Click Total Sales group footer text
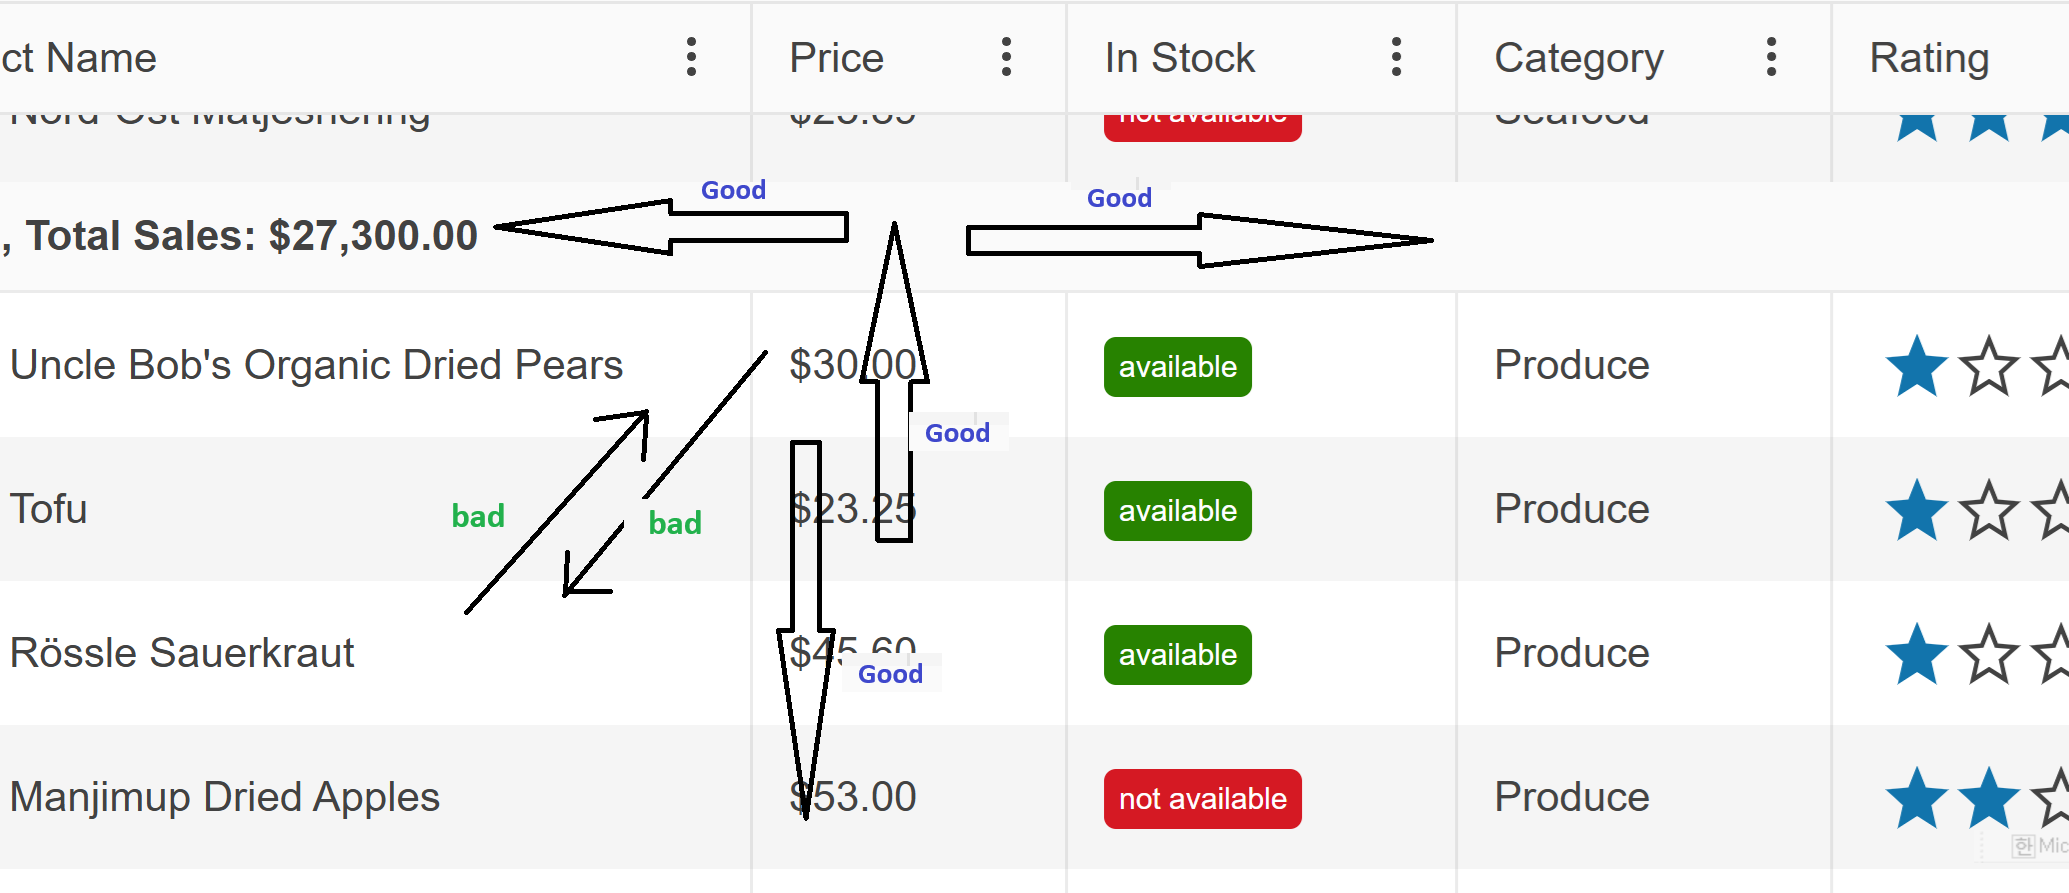 tap(250, 236)
